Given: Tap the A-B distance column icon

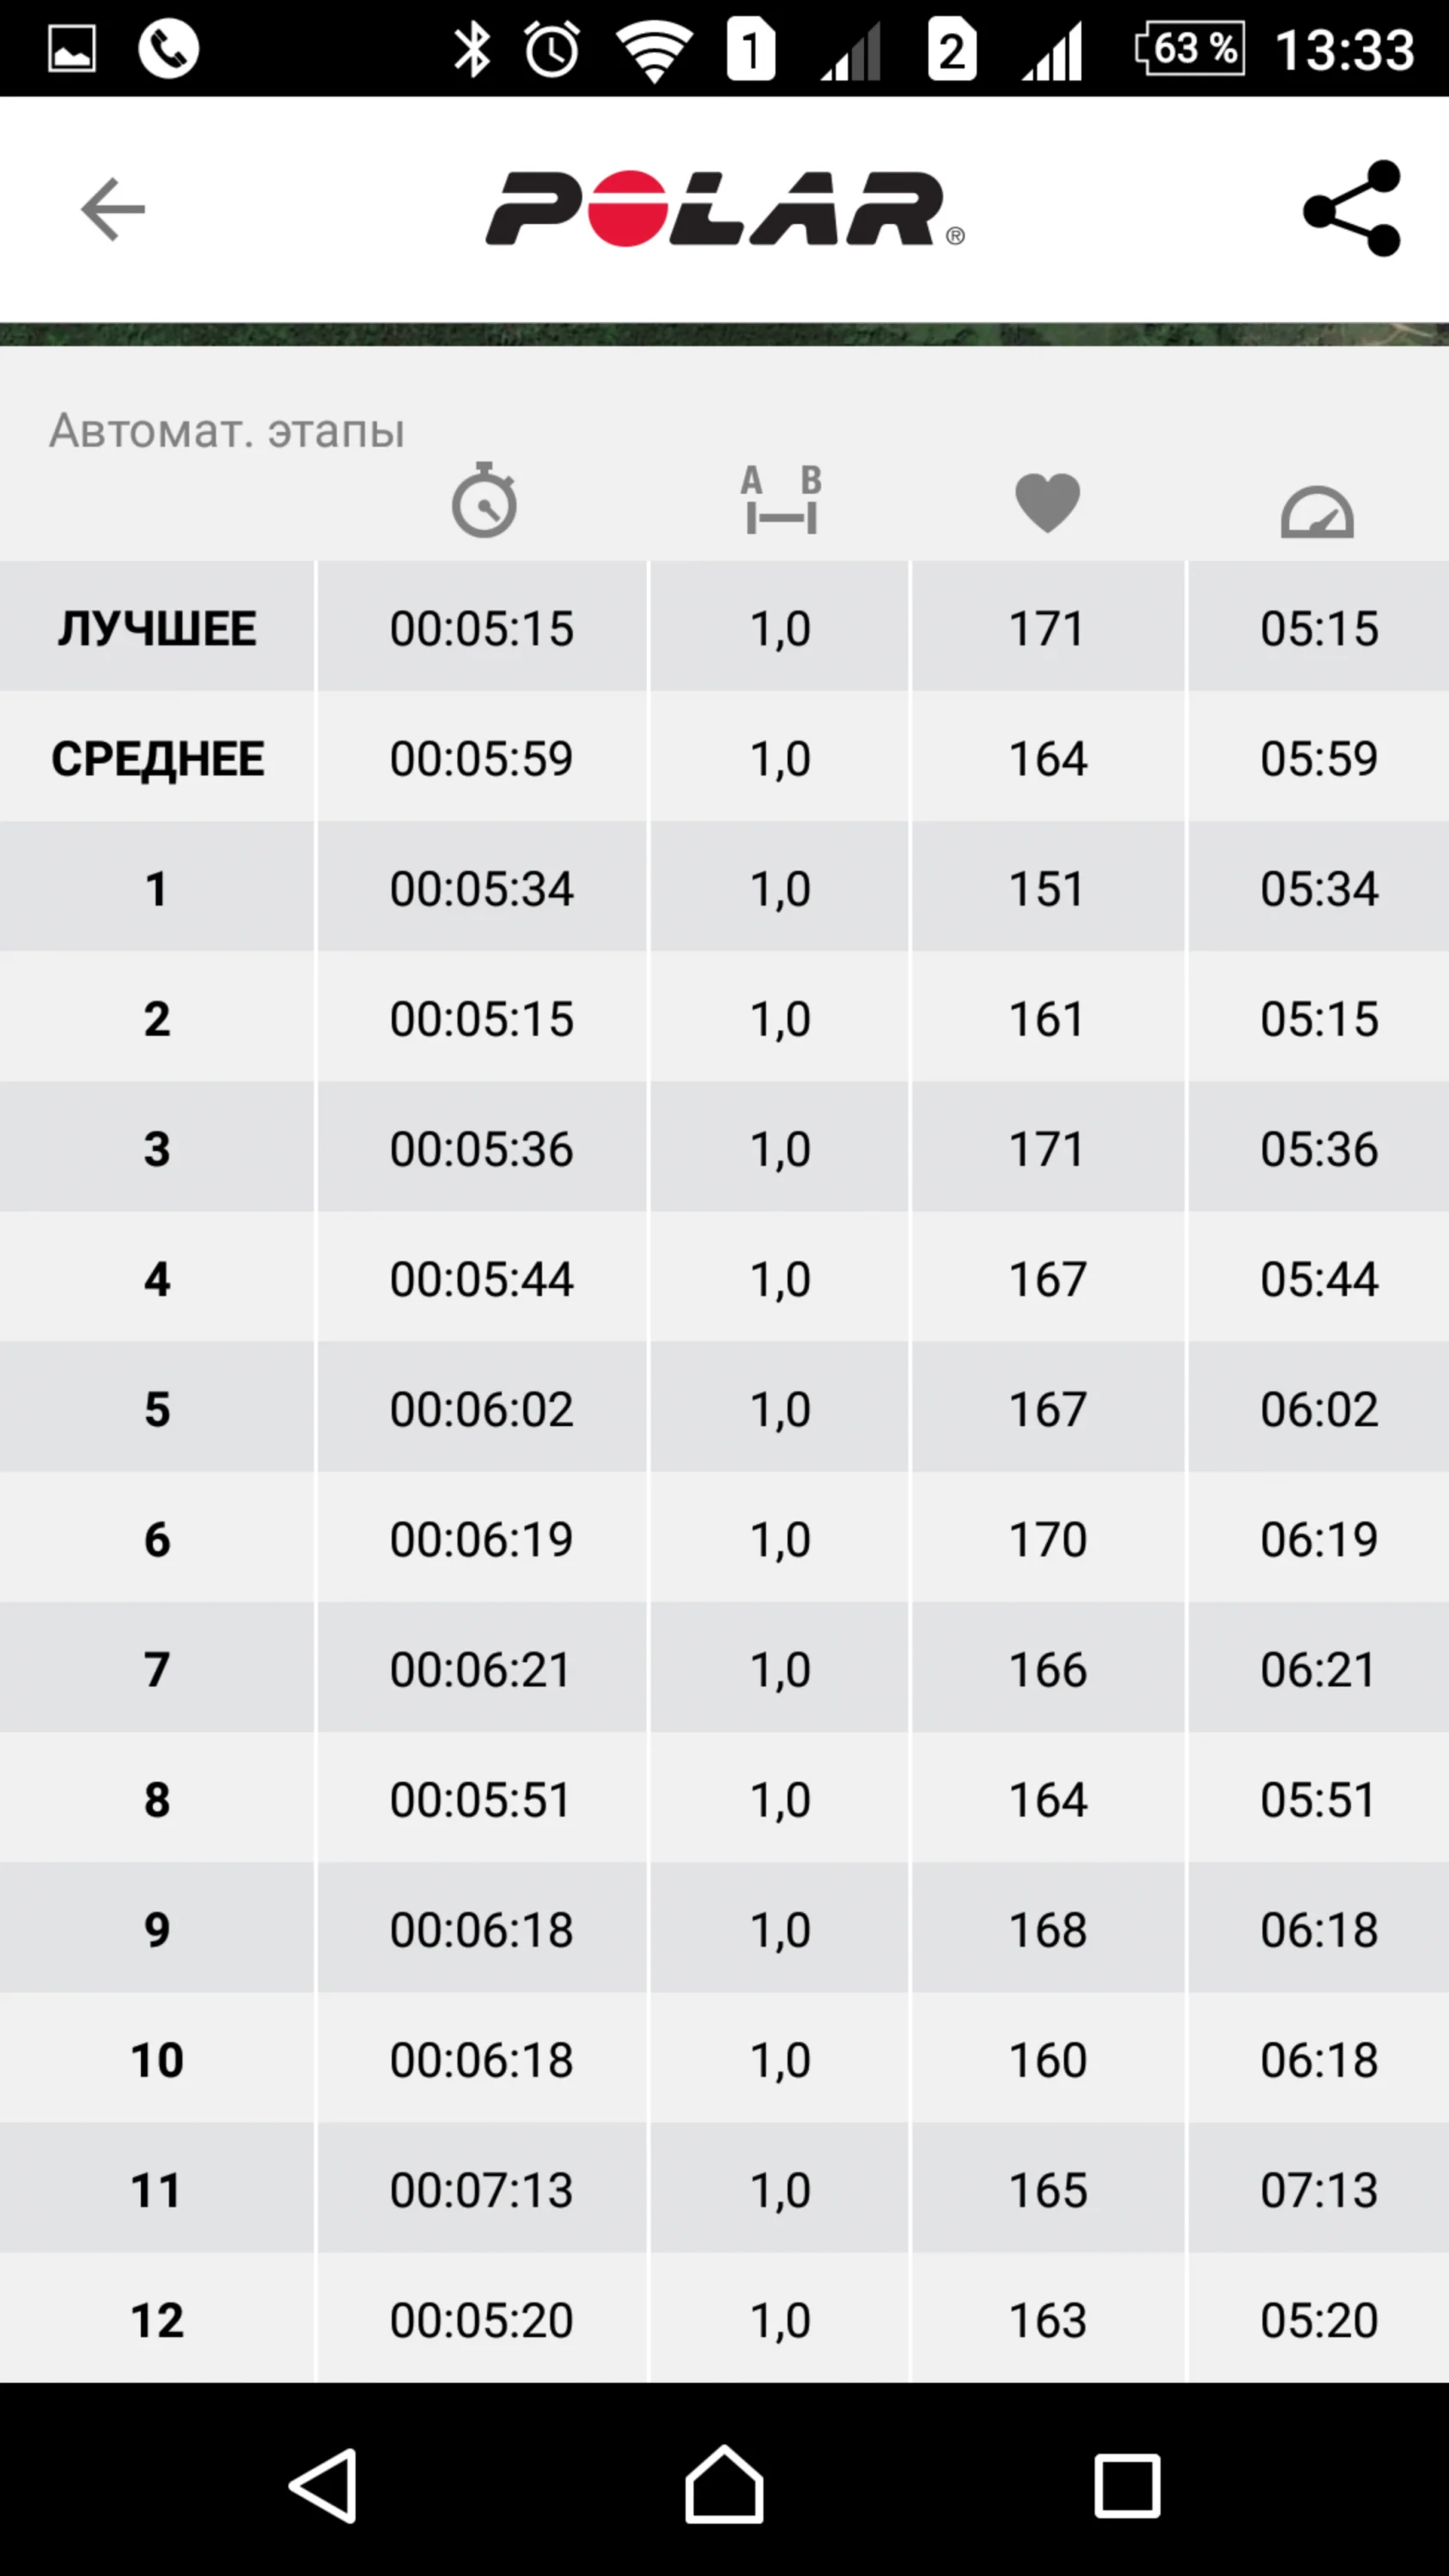Looking at the screenshot, I should [x=781, y=500].
